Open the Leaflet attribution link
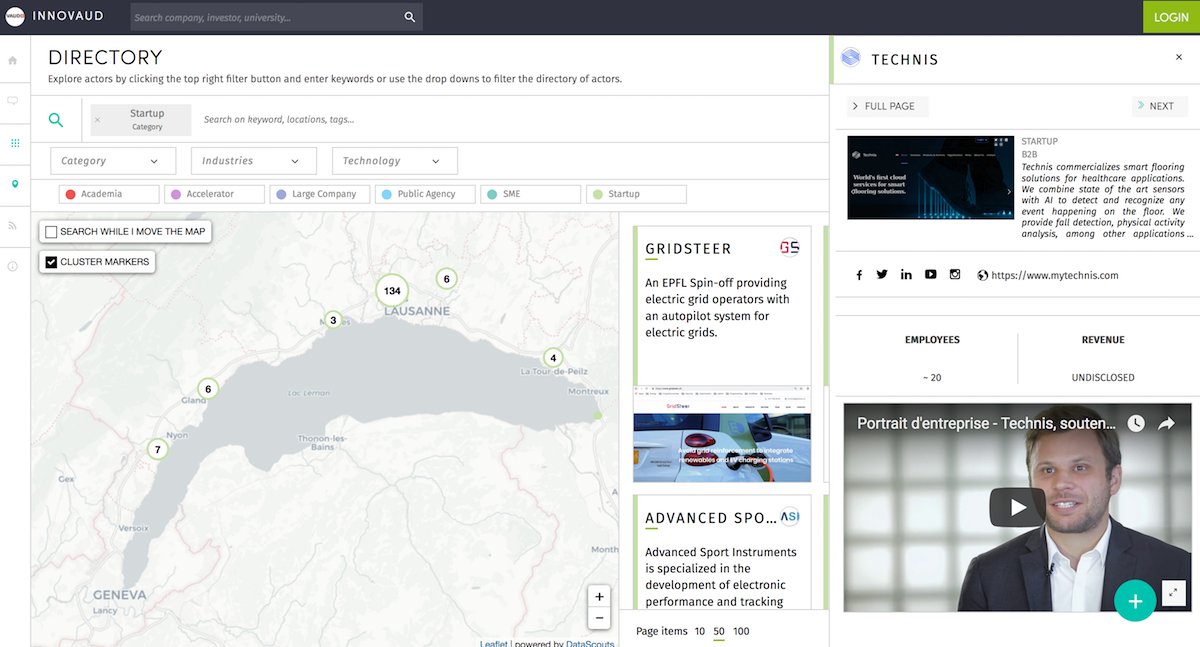Viewport: 1200px width, 647px height. [494, 644]
